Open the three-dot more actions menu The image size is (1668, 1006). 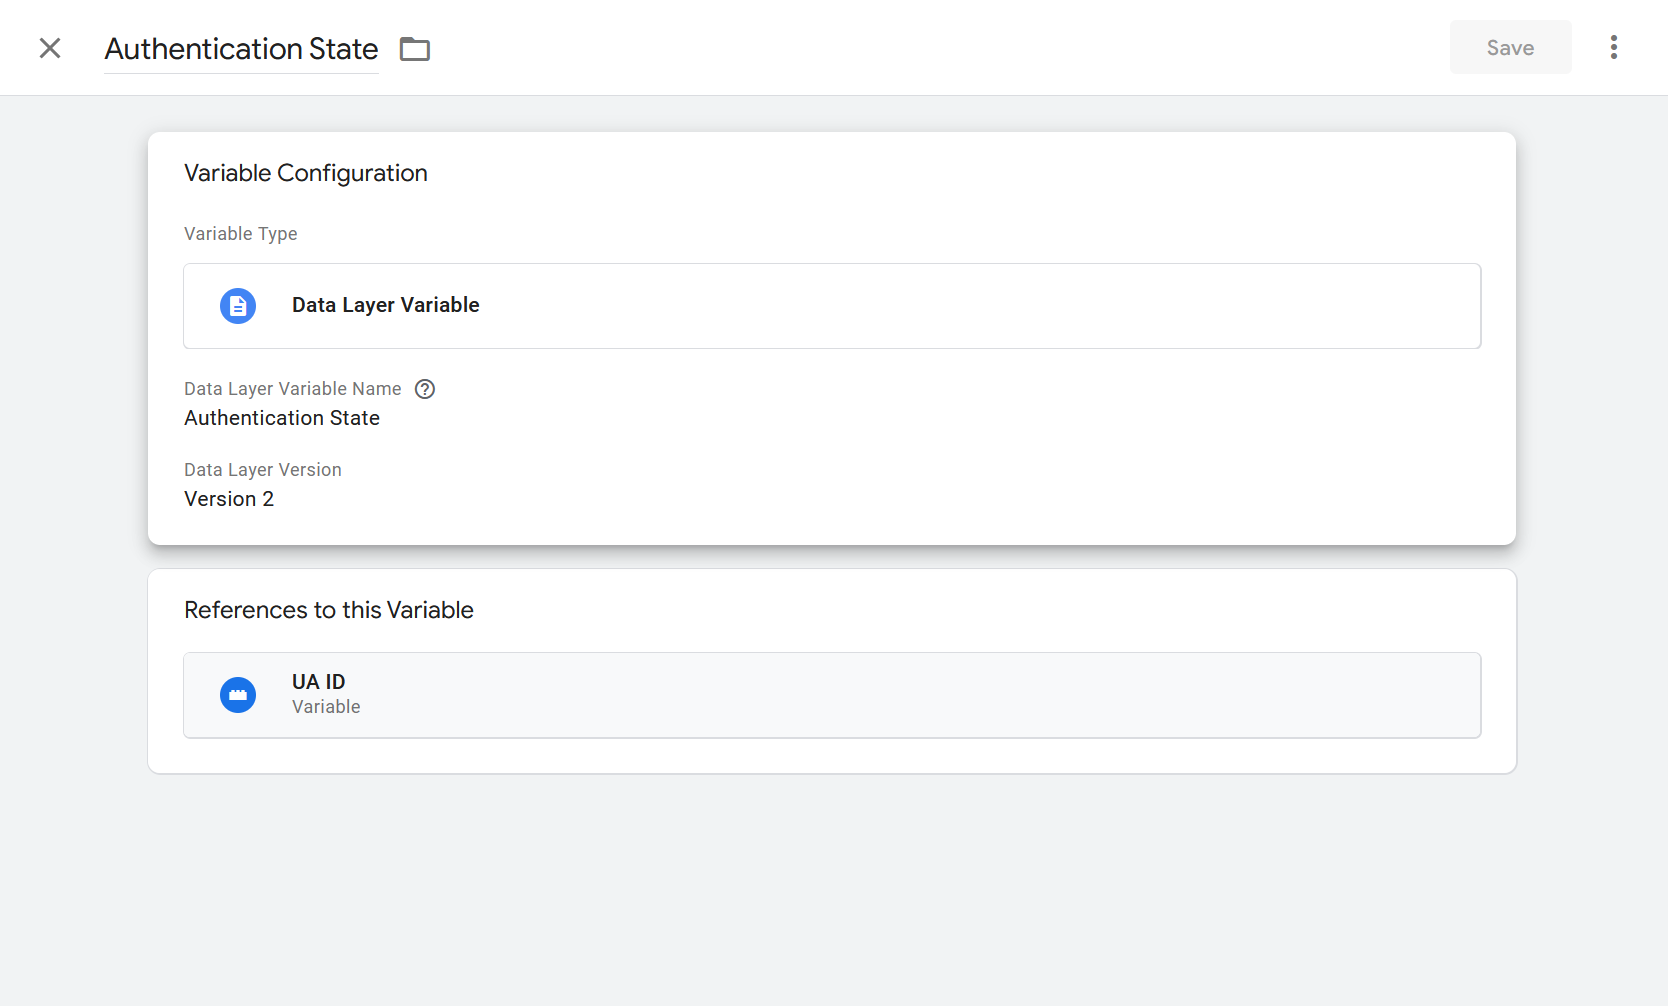[x=1613, y=48]
